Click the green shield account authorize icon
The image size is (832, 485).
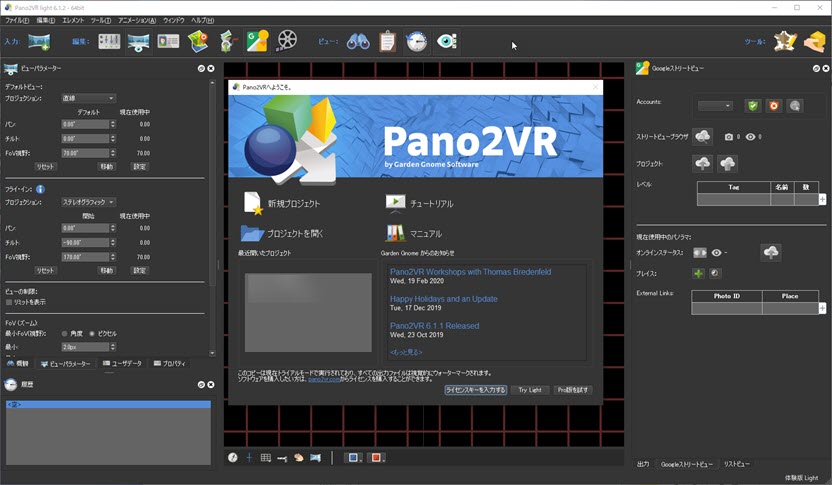(x=752, y=106)
